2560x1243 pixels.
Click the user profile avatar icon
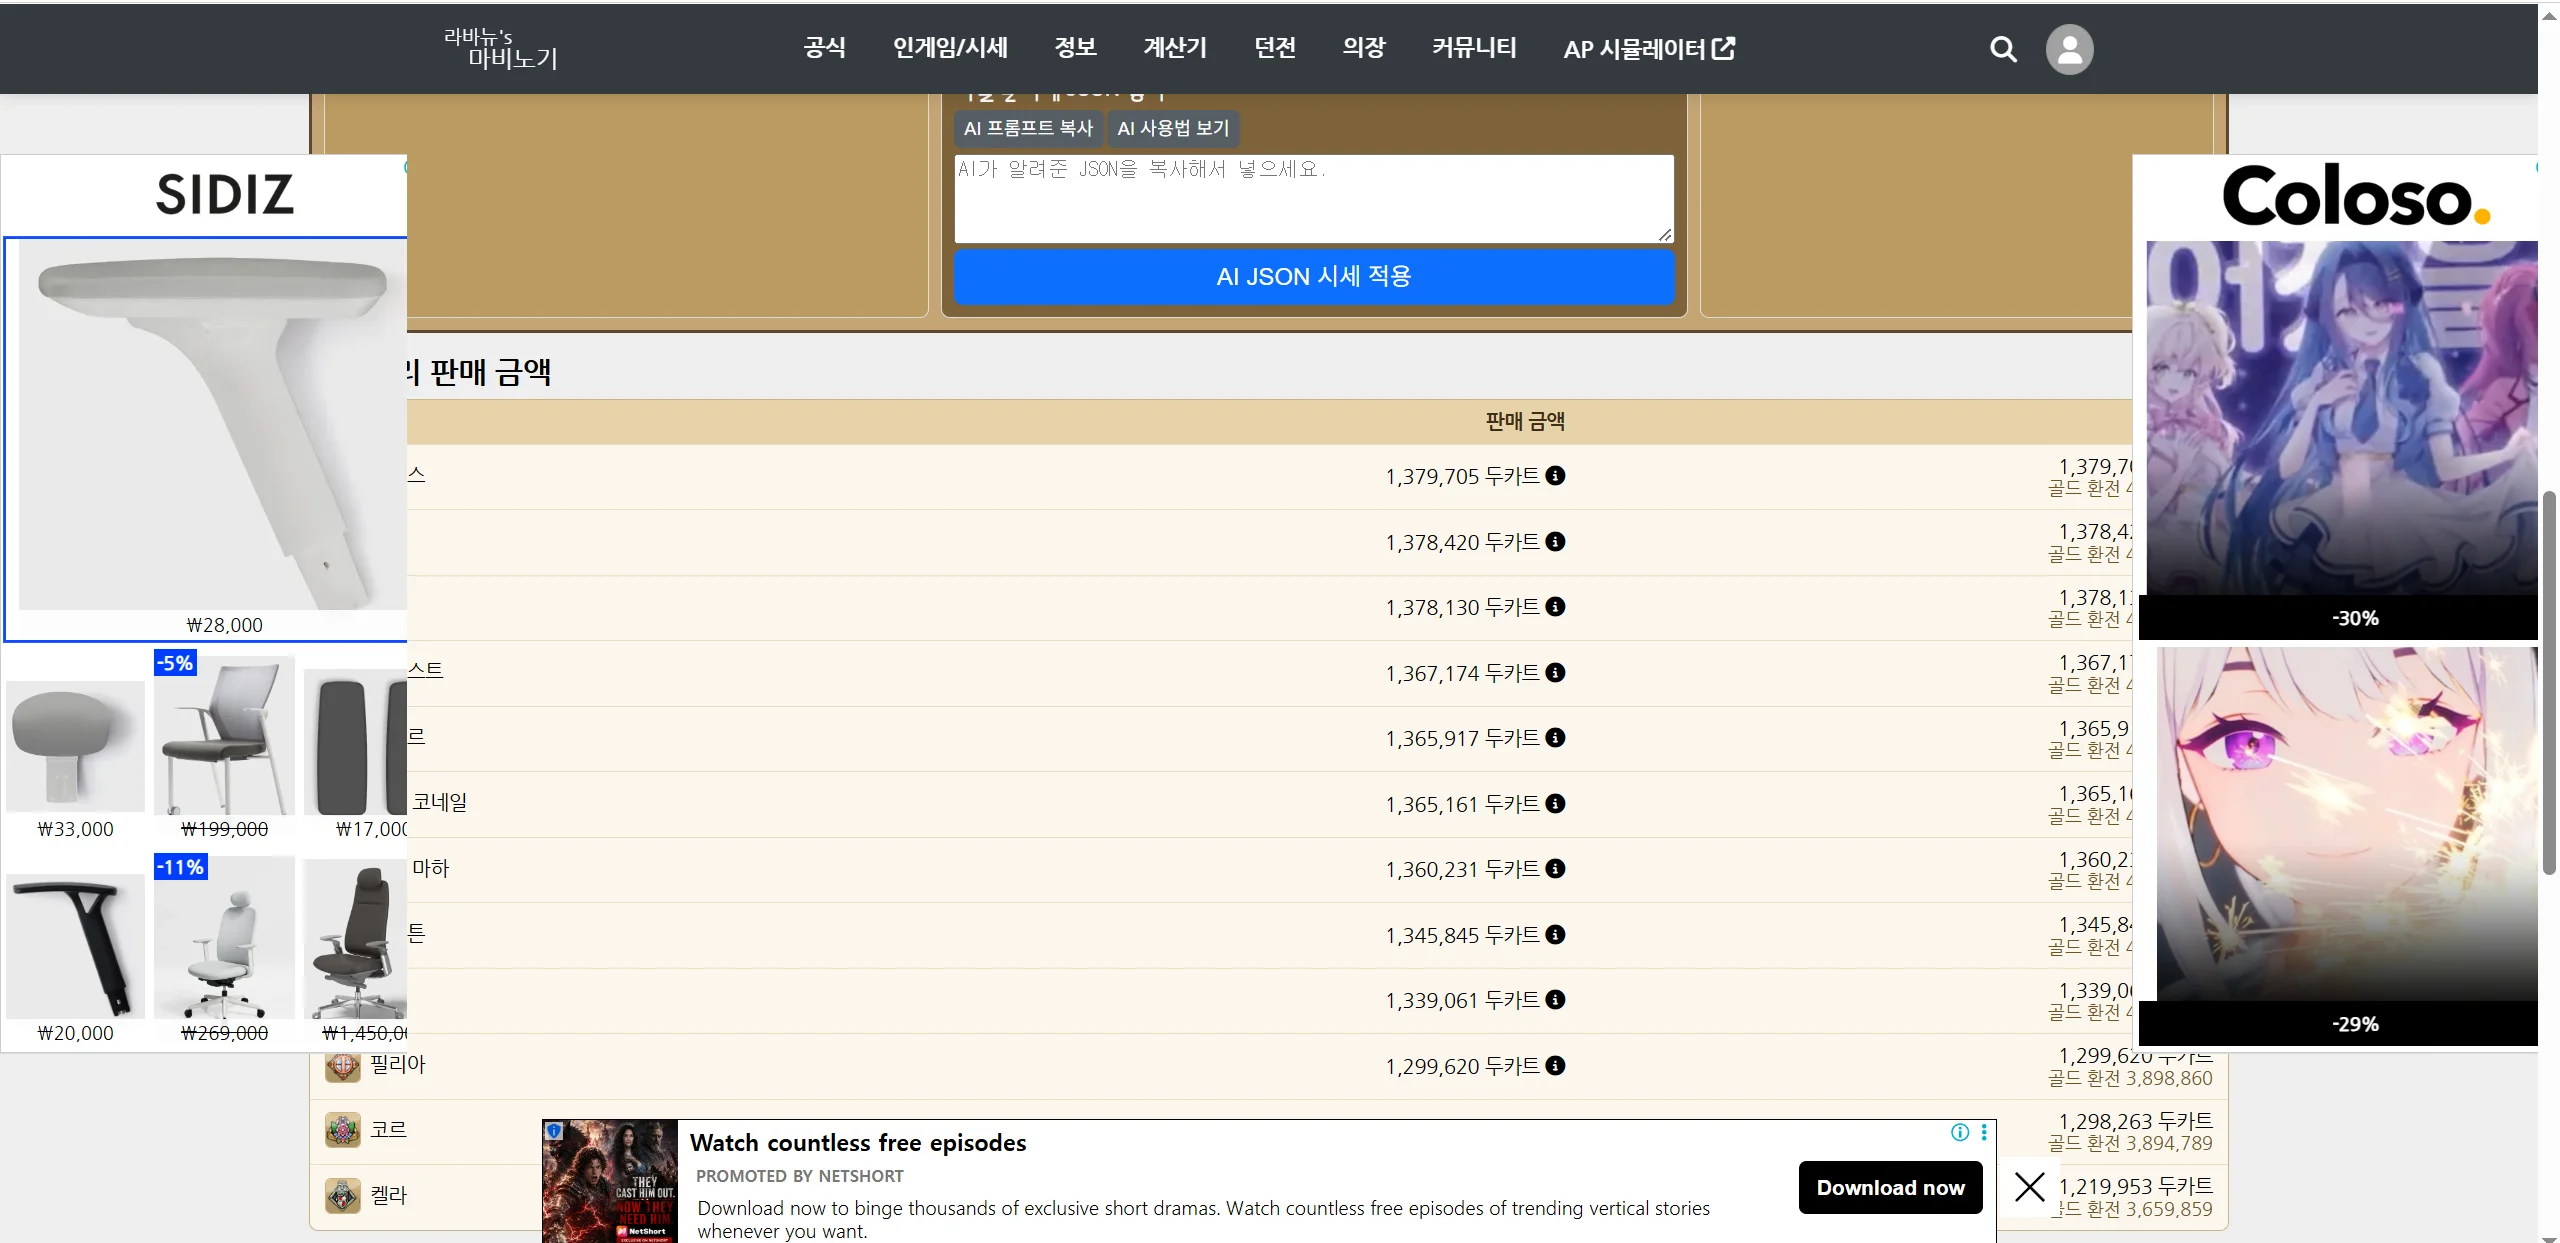coord(2069,49)
